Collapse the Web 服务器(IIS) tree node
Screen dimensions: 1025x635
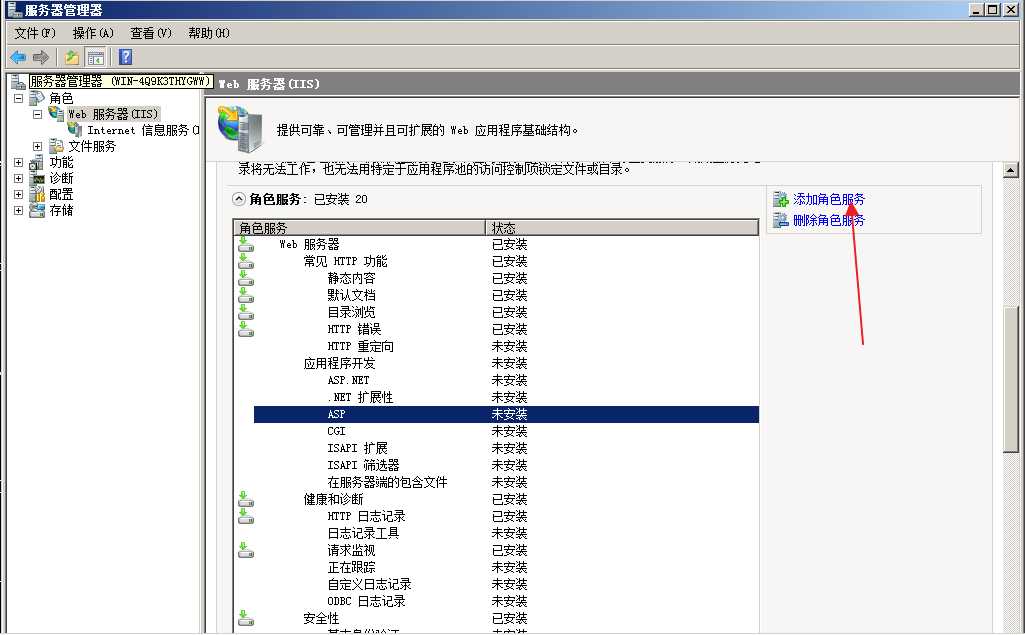[37, 114]
